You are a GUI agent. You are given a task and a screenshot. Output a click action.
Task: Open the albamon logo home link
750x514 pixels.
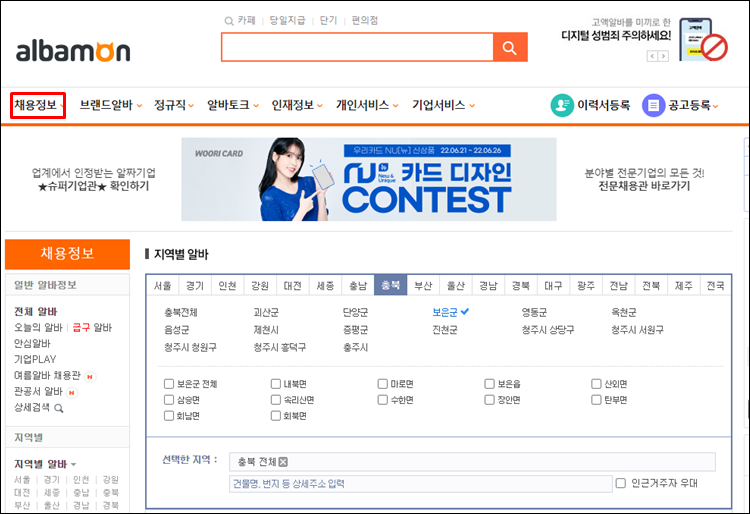73,52
